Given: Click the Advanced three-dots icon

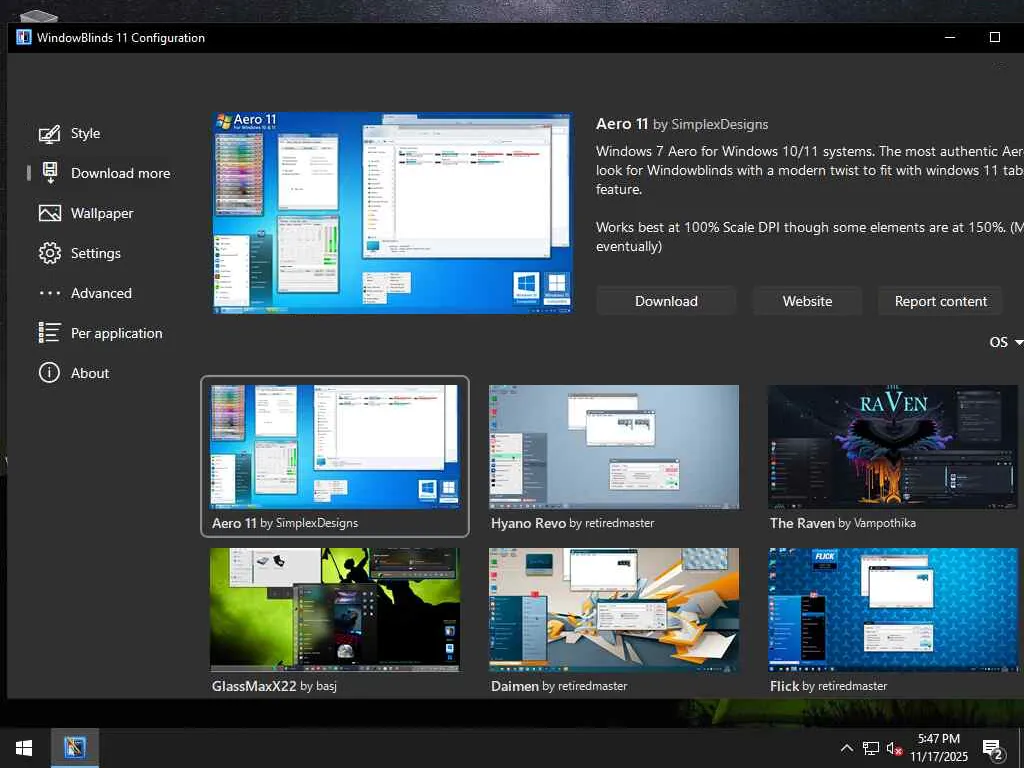Looking at the screenshot, I should point(50,293).
